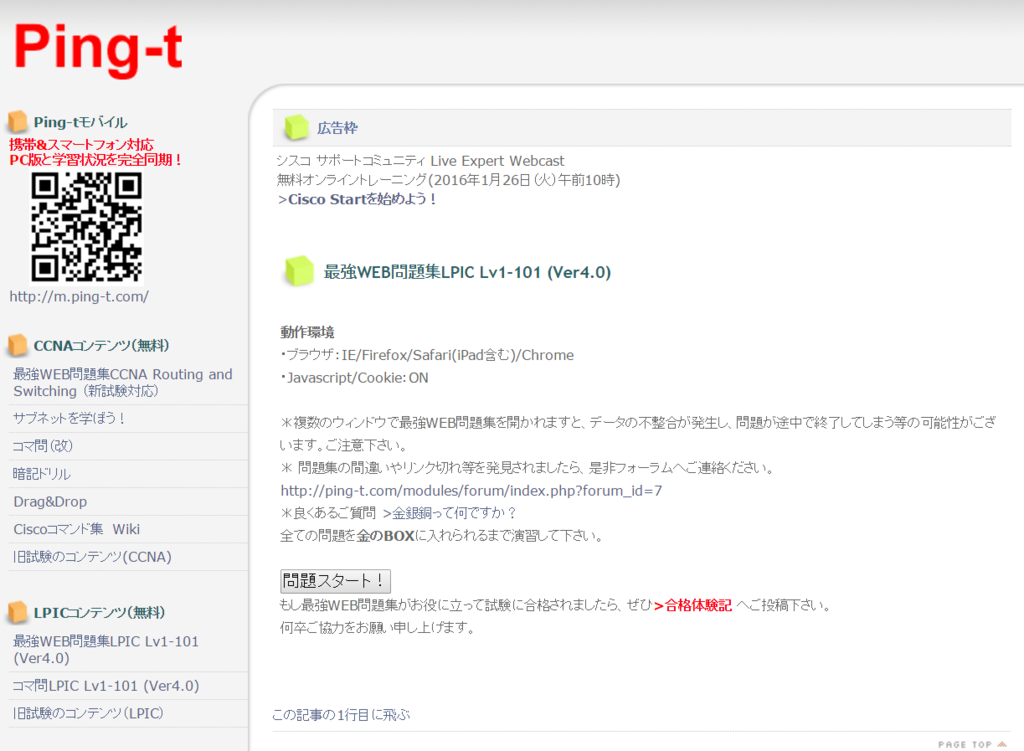Click the green cube icon beside 広告枠
This screenshot has width=1024, height=751.
(296, 127)
